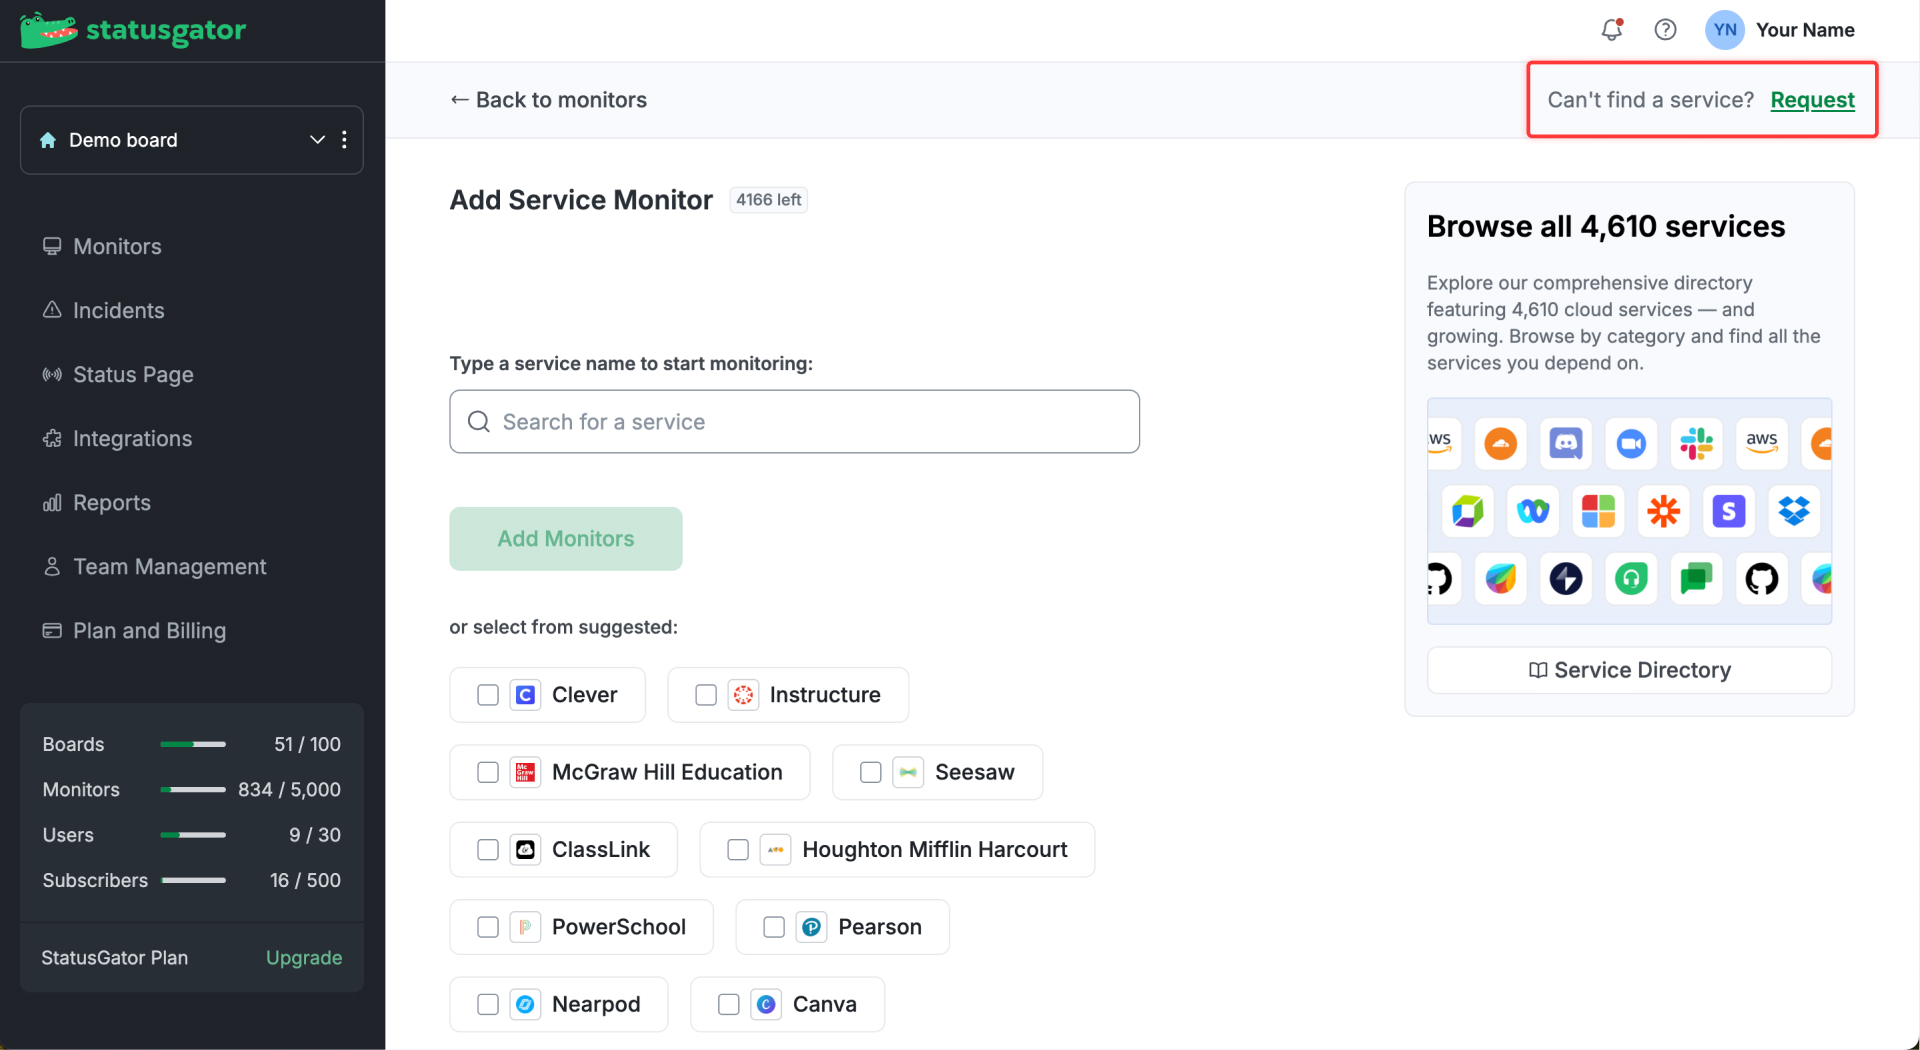
Task: Click the magnifier icon in the search box
Action: pos(479,422)
